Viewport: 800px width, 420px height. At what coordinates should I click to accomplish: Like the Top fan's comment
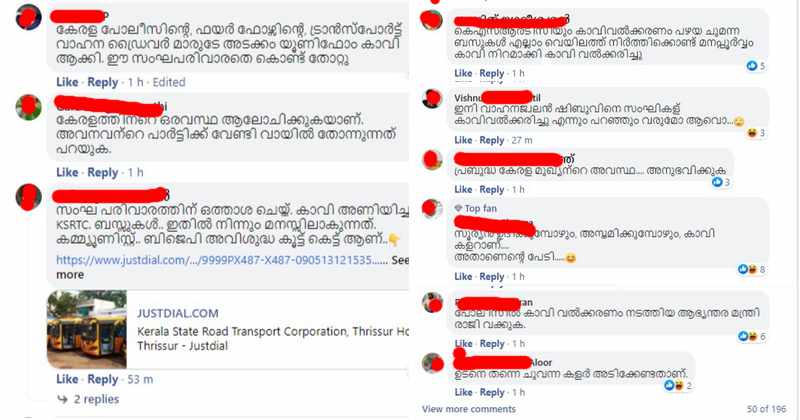pos(463,276)
